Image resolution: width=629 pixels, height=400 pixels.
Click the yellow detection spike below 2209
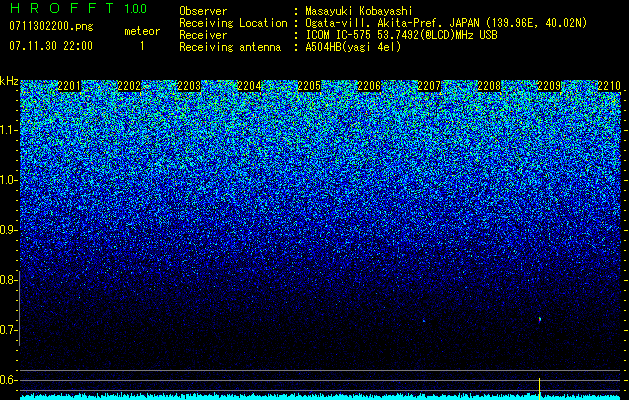pyautogui.click(x=540, y=388)
